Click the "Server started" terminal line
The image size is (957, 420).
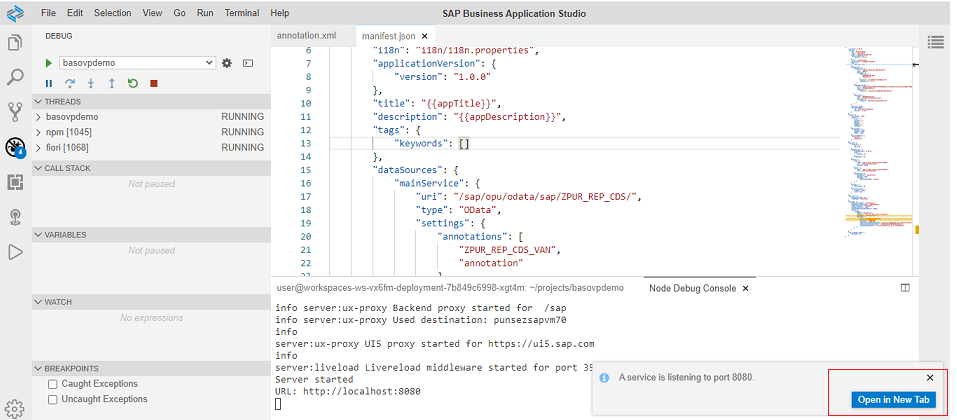[314, 380]
